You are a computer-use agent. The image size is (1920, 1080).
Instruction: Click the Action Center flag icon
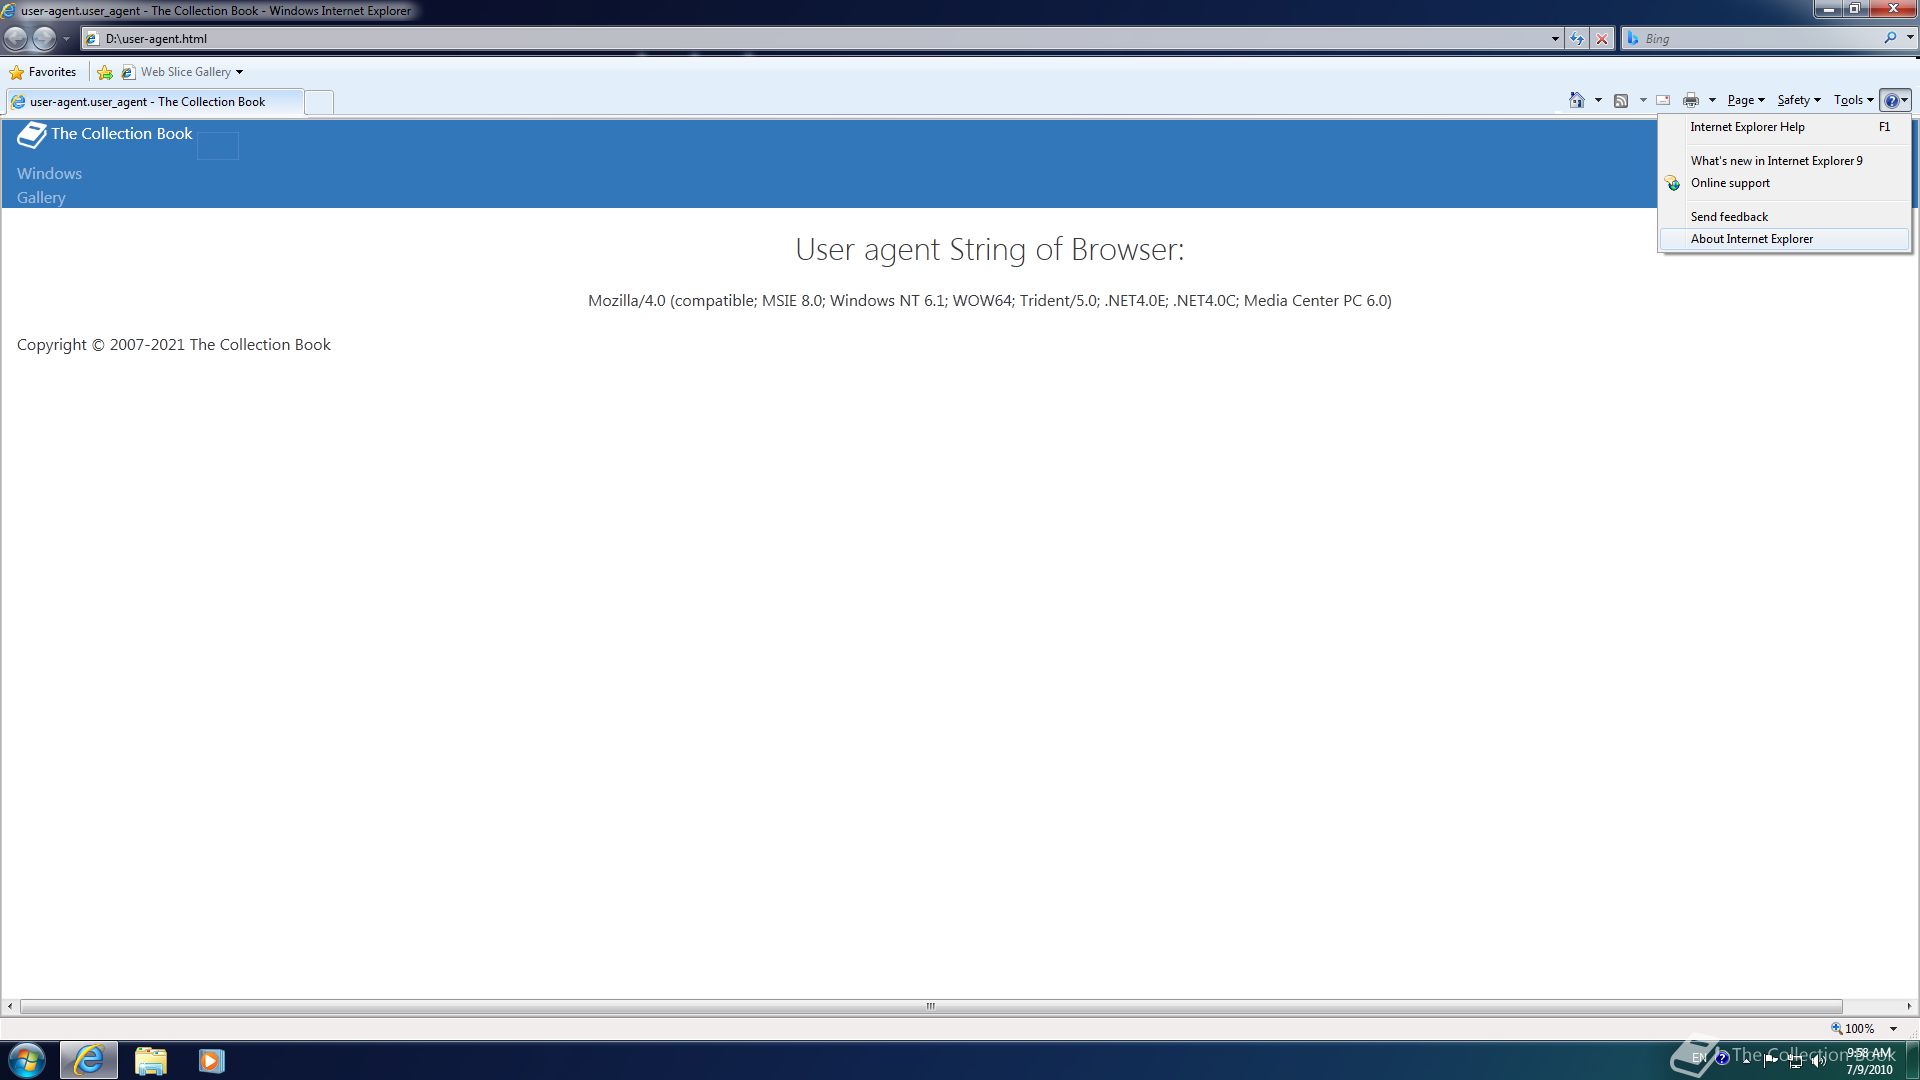1770,1060
